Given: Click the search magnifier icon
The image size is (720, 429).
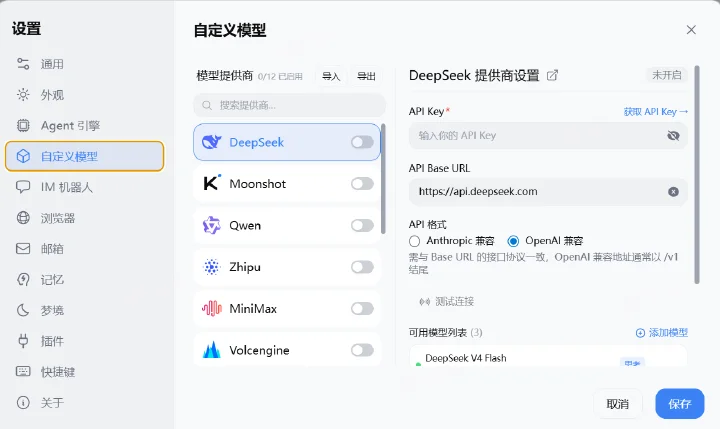Looking at the screenshot, I should [207, 105].
